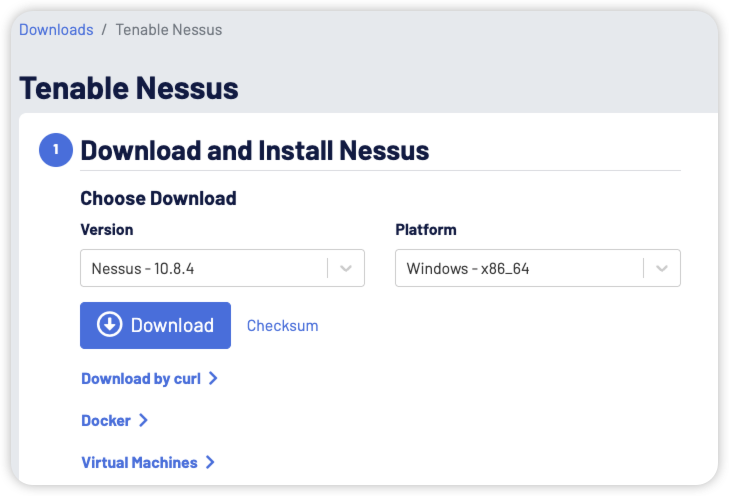
Task: Click the Tenable Nessus page title
Action: 129,88
